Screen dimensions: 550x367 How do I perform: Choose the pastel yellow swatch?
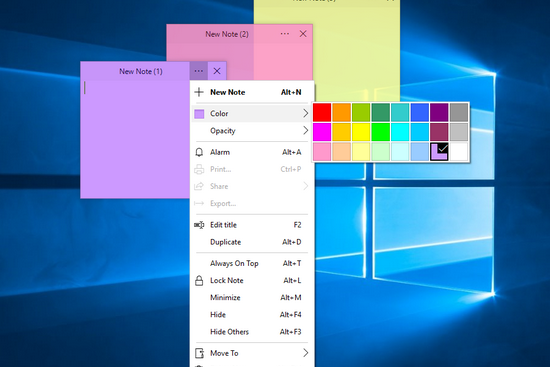(361, 152)
